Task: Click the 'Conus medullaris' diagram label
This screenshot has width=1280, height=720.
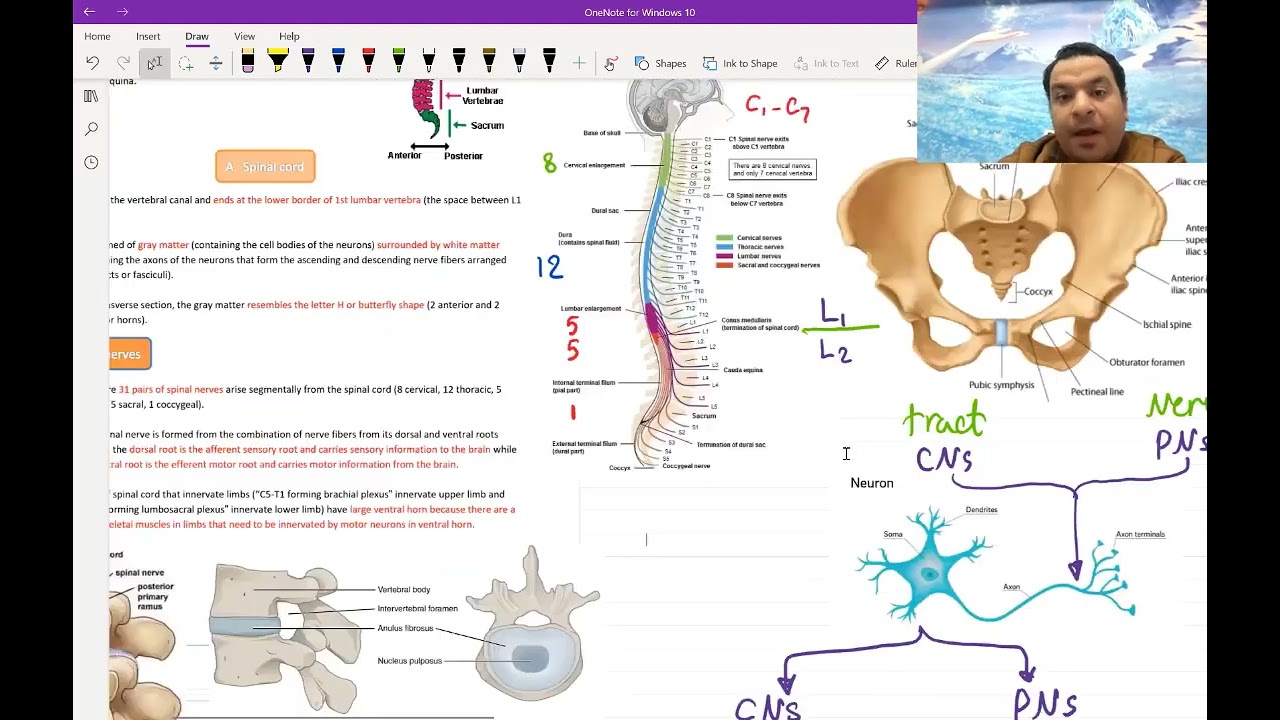Action: click(759, 324)
